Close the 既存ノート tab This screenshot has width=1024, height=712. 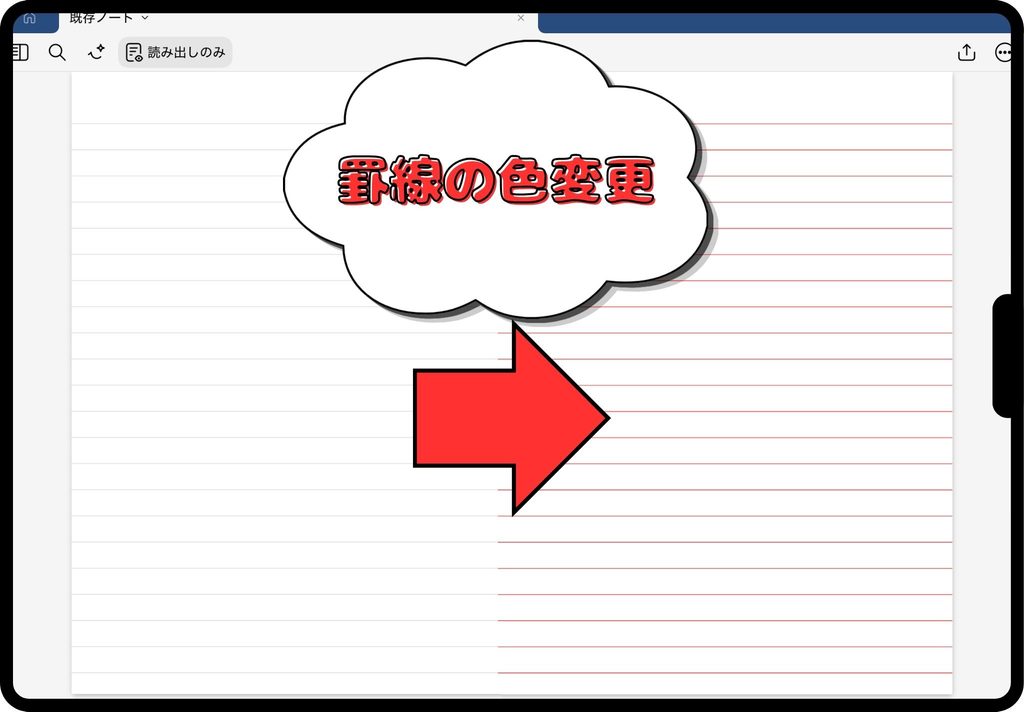520,18
